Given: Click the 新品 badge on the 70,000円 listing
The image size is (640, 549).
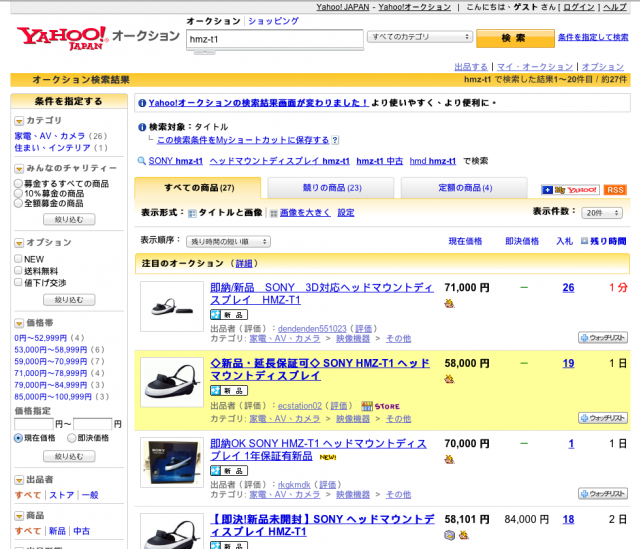Looking at the screenshot, I should click(229, 471).
